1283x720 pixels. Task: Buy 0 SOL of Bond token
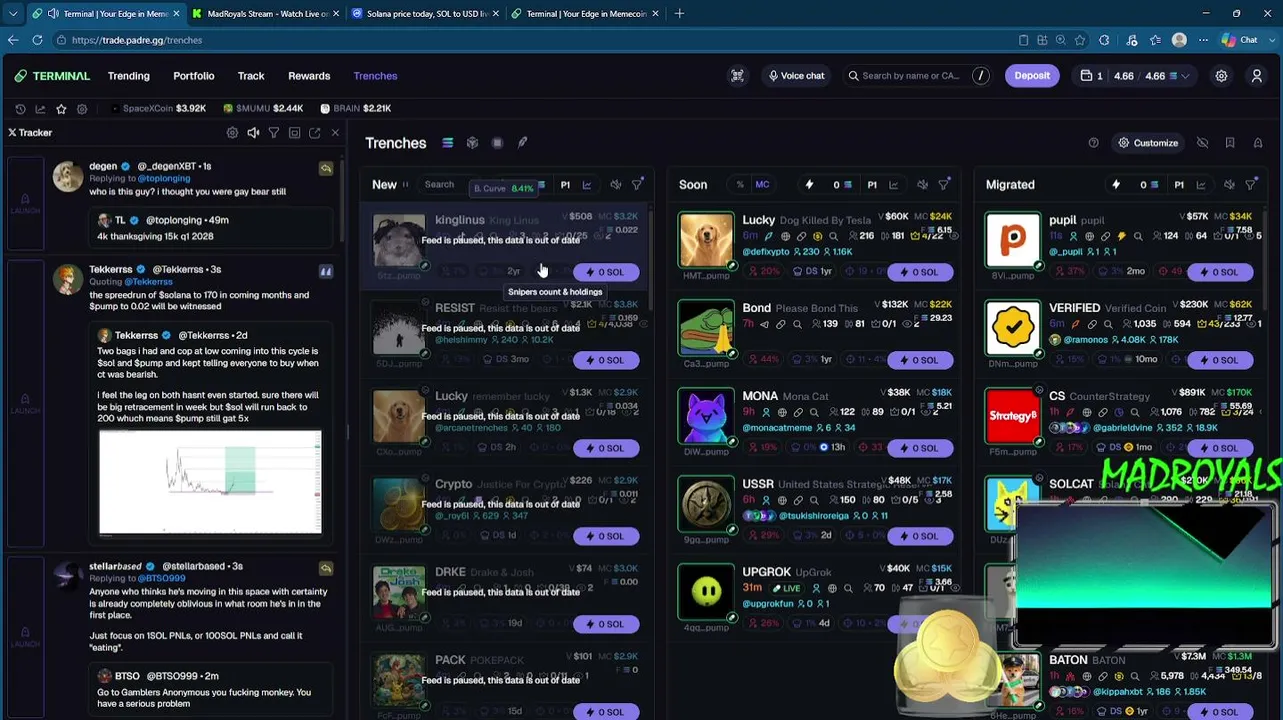(x=920, y=360)
